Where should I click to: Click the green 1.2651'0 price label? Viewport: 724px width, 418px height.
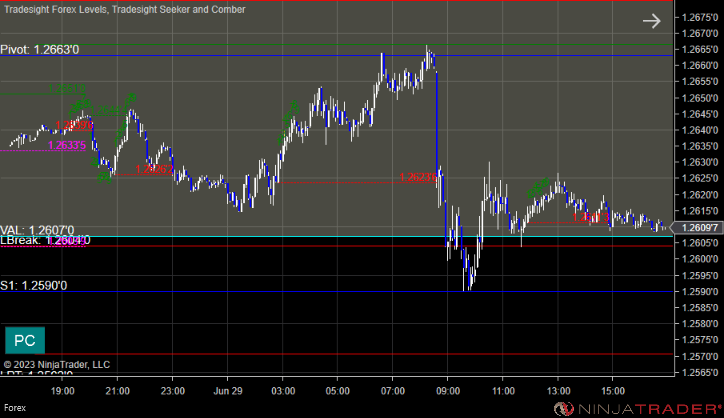66,88
